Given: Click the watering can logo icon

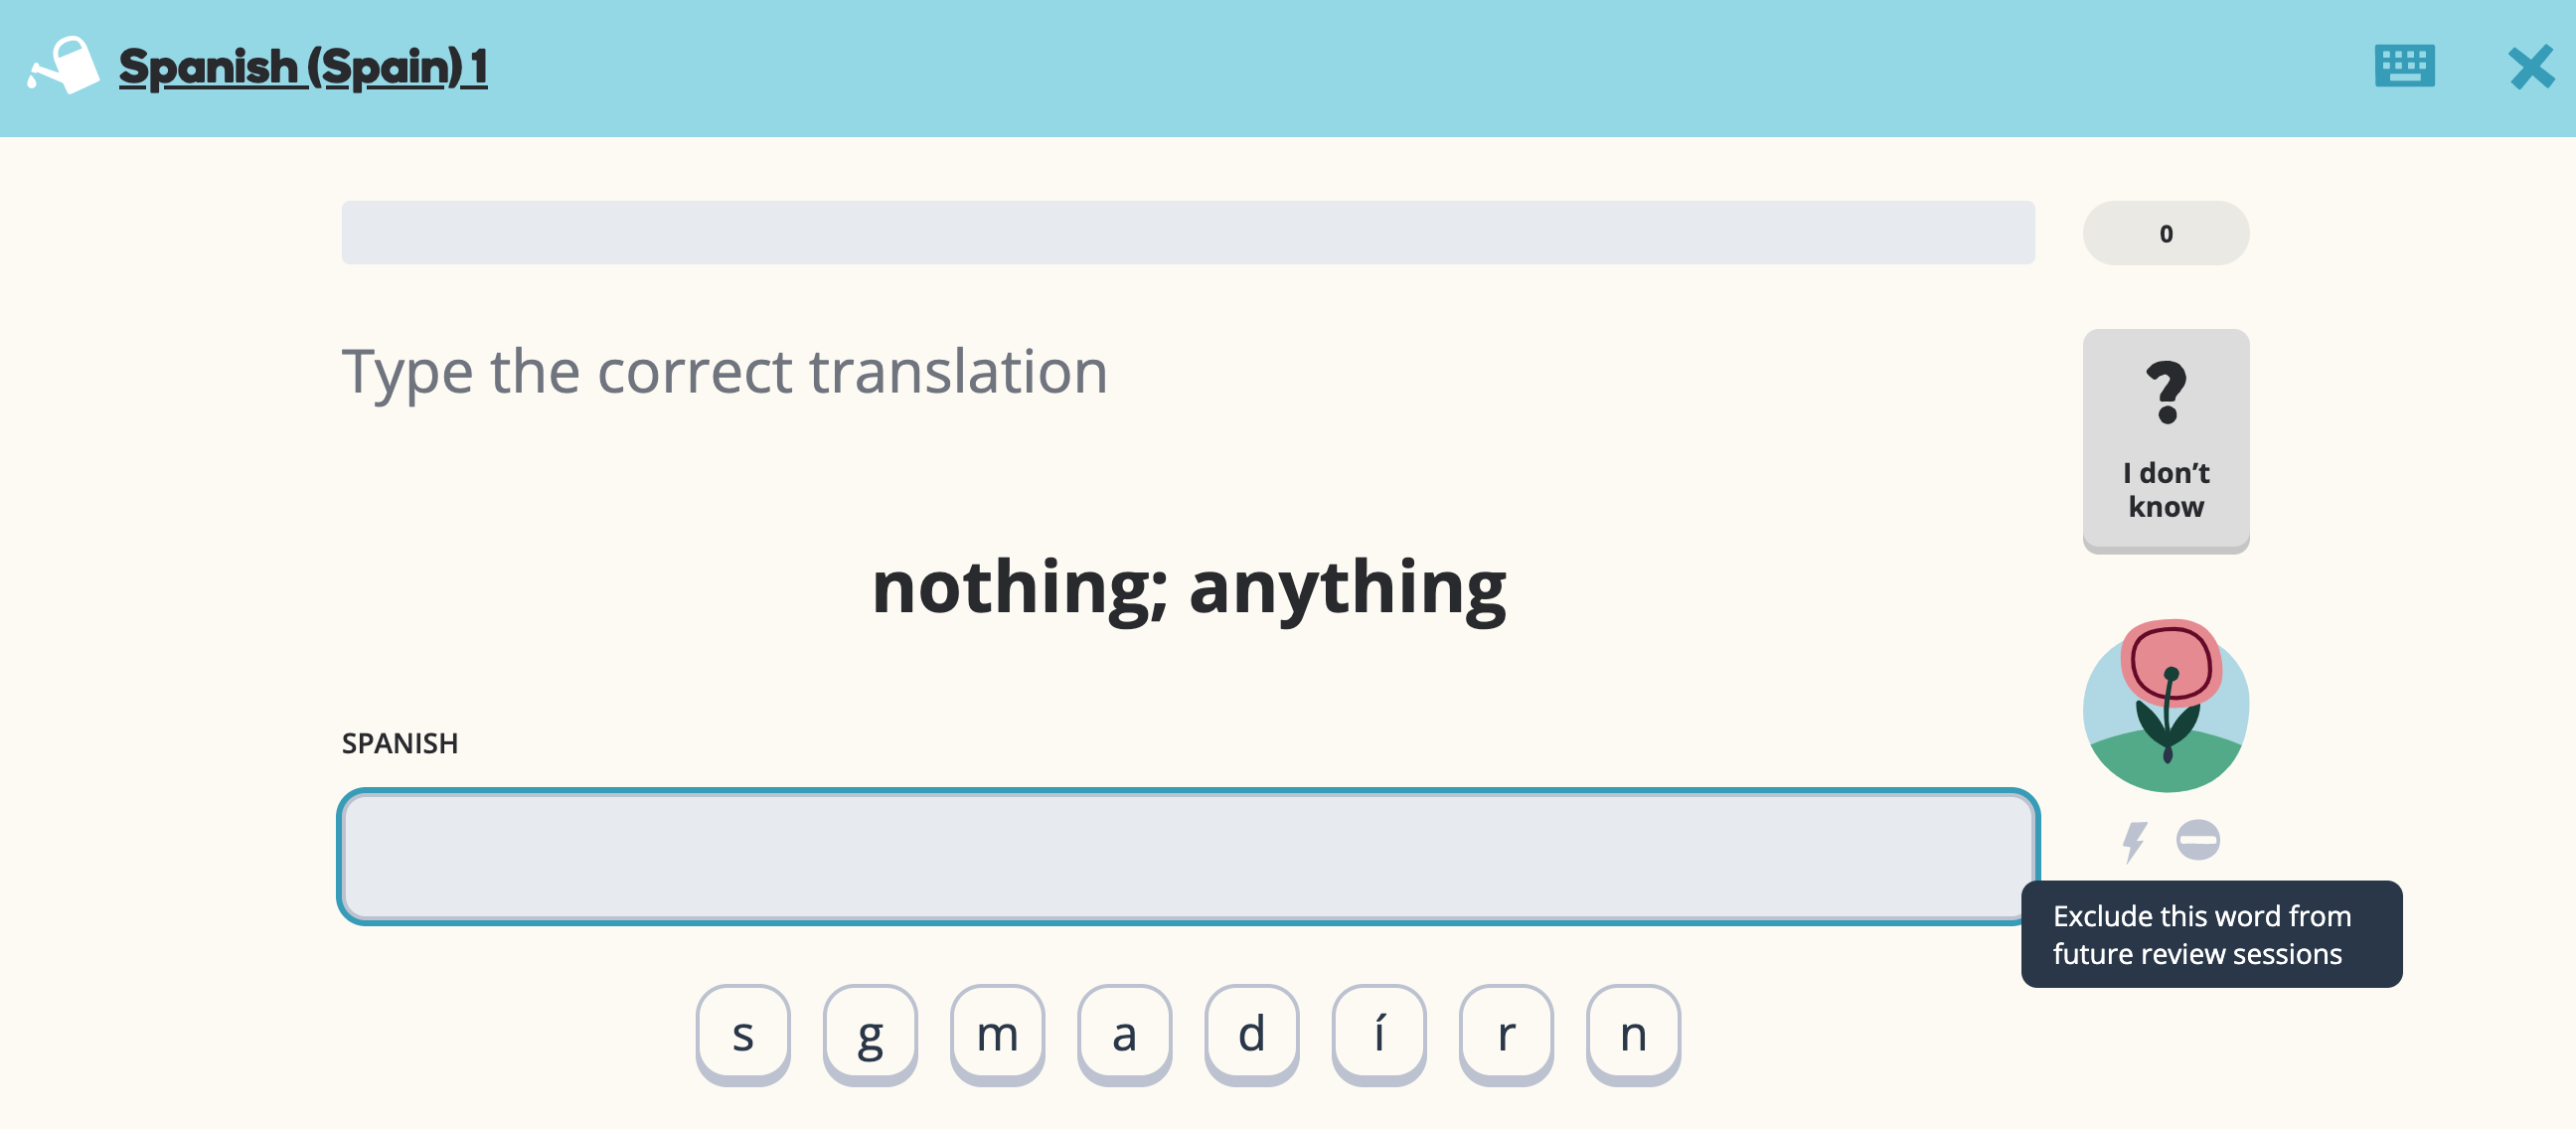Looking at the screenshot, I should (x=64, y=66).
